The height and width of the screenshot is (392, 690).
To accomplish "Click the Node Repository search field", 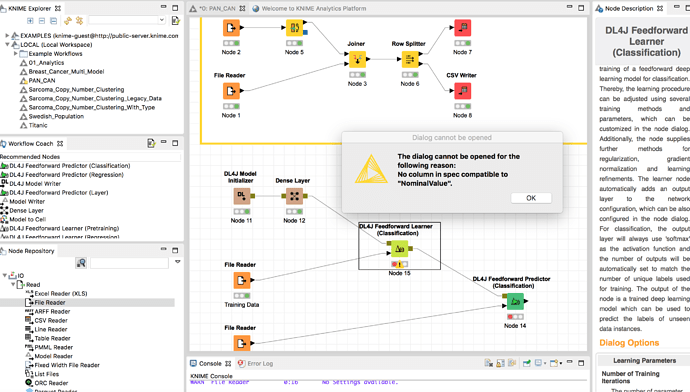I will (129, 263).
